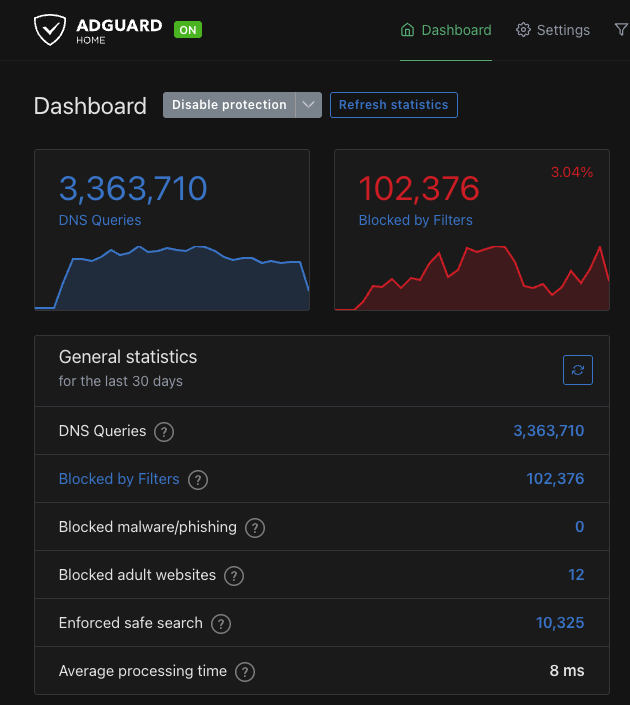Viewport: 630px width, 705px height.
Task: Click help icon beside Blocked adult websites
Action: (x=234, y=576)
